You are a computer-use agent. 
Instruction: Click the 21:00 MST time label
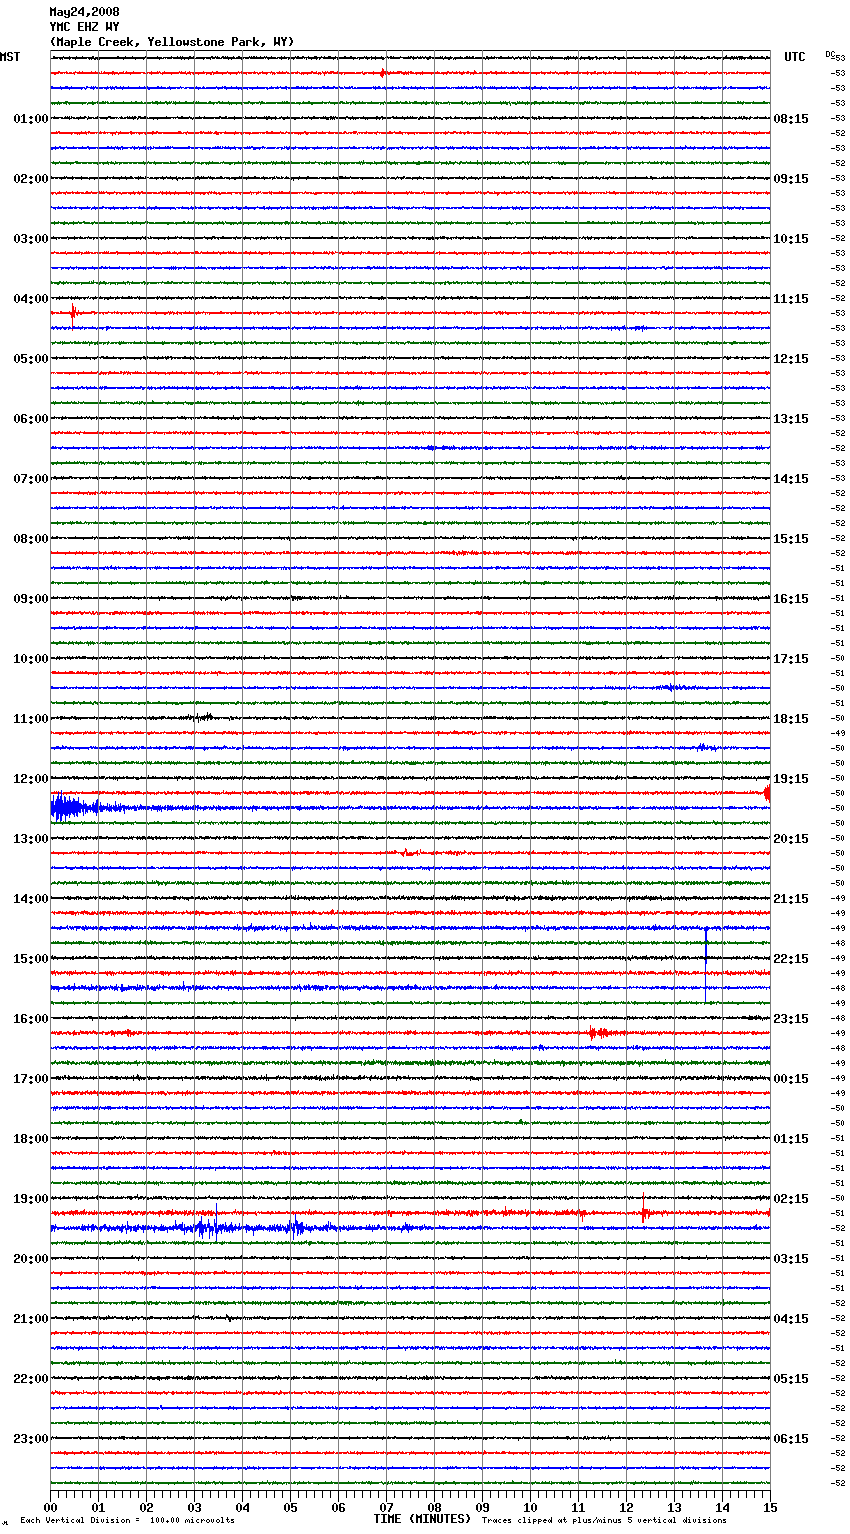click(31, 1319)
